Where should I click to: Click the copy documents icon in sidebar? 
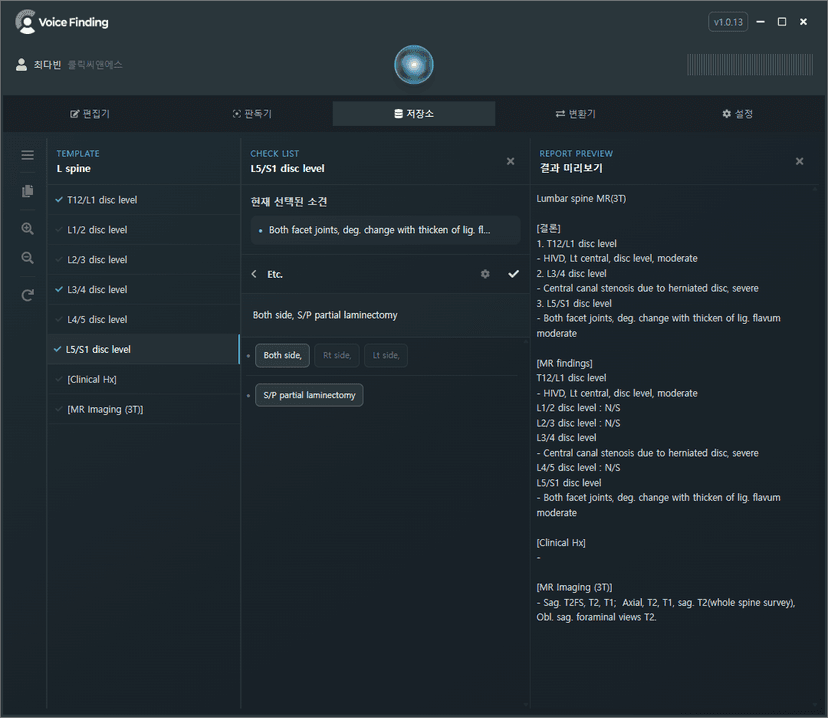(x=27, y=191)
